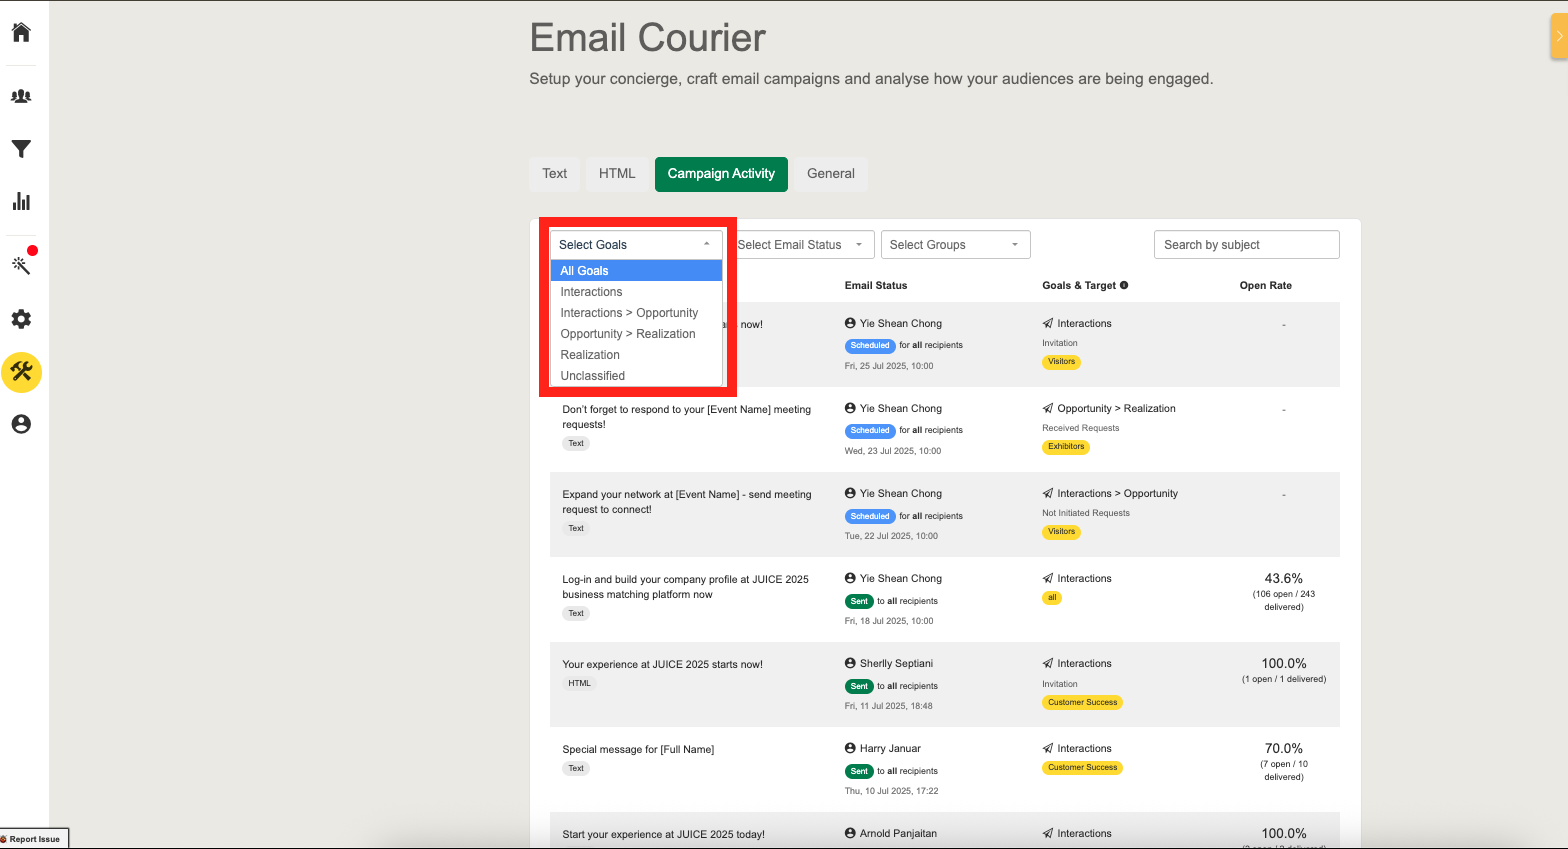Click the funnel filter sidebar icon
The height and width of the screenshot is (849, 1568).
(21, 149)
